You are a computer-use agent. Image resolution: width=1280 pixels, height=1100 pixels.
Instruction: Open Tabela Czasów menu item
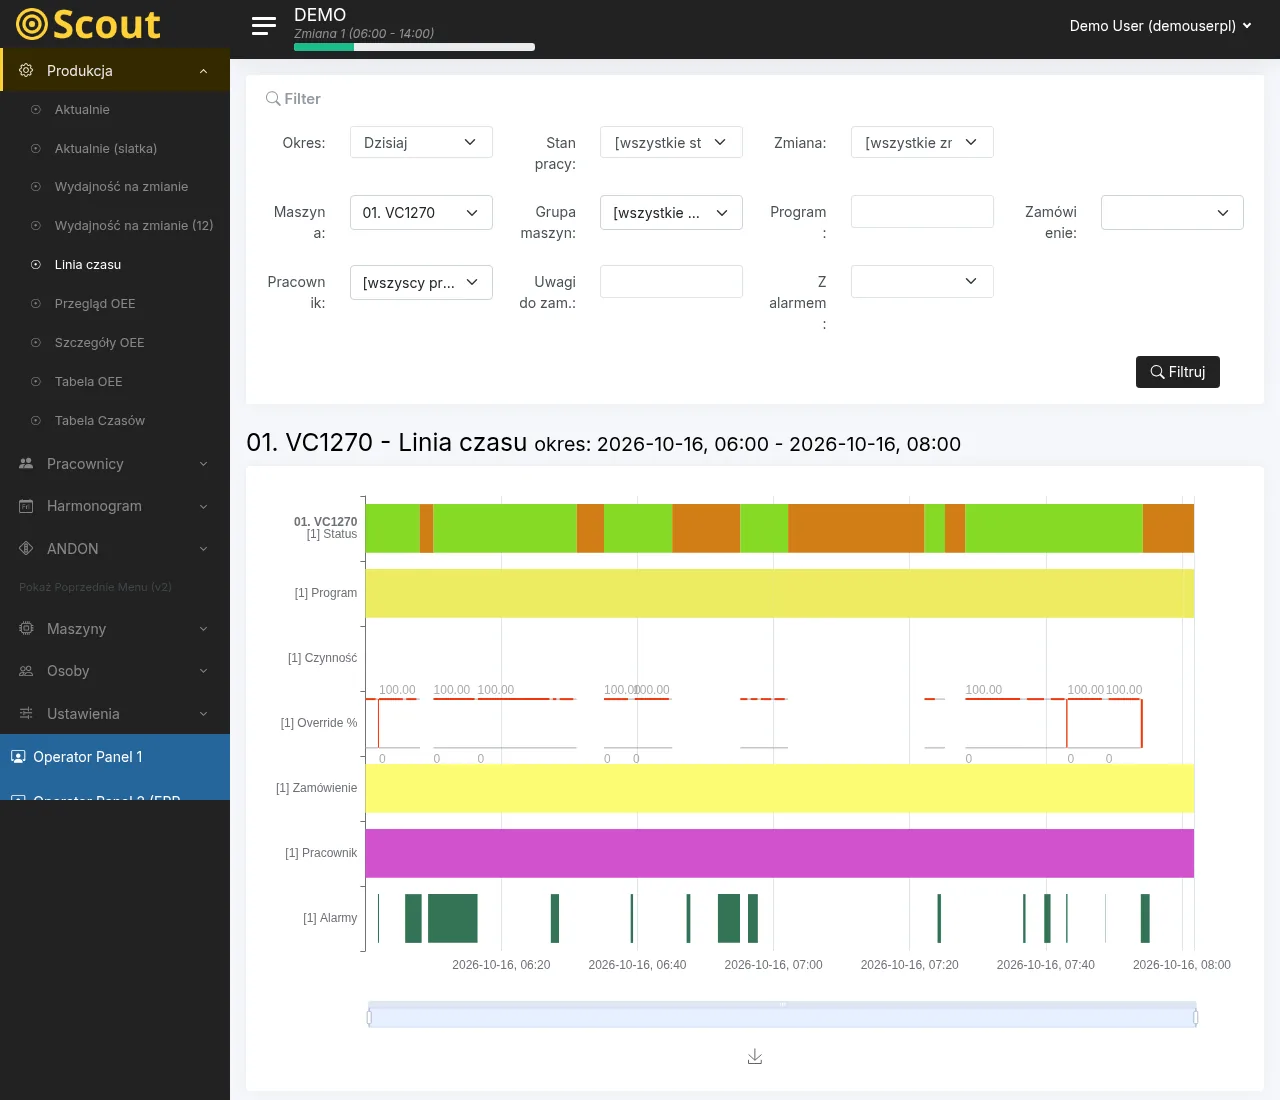[x=100, y=421]
